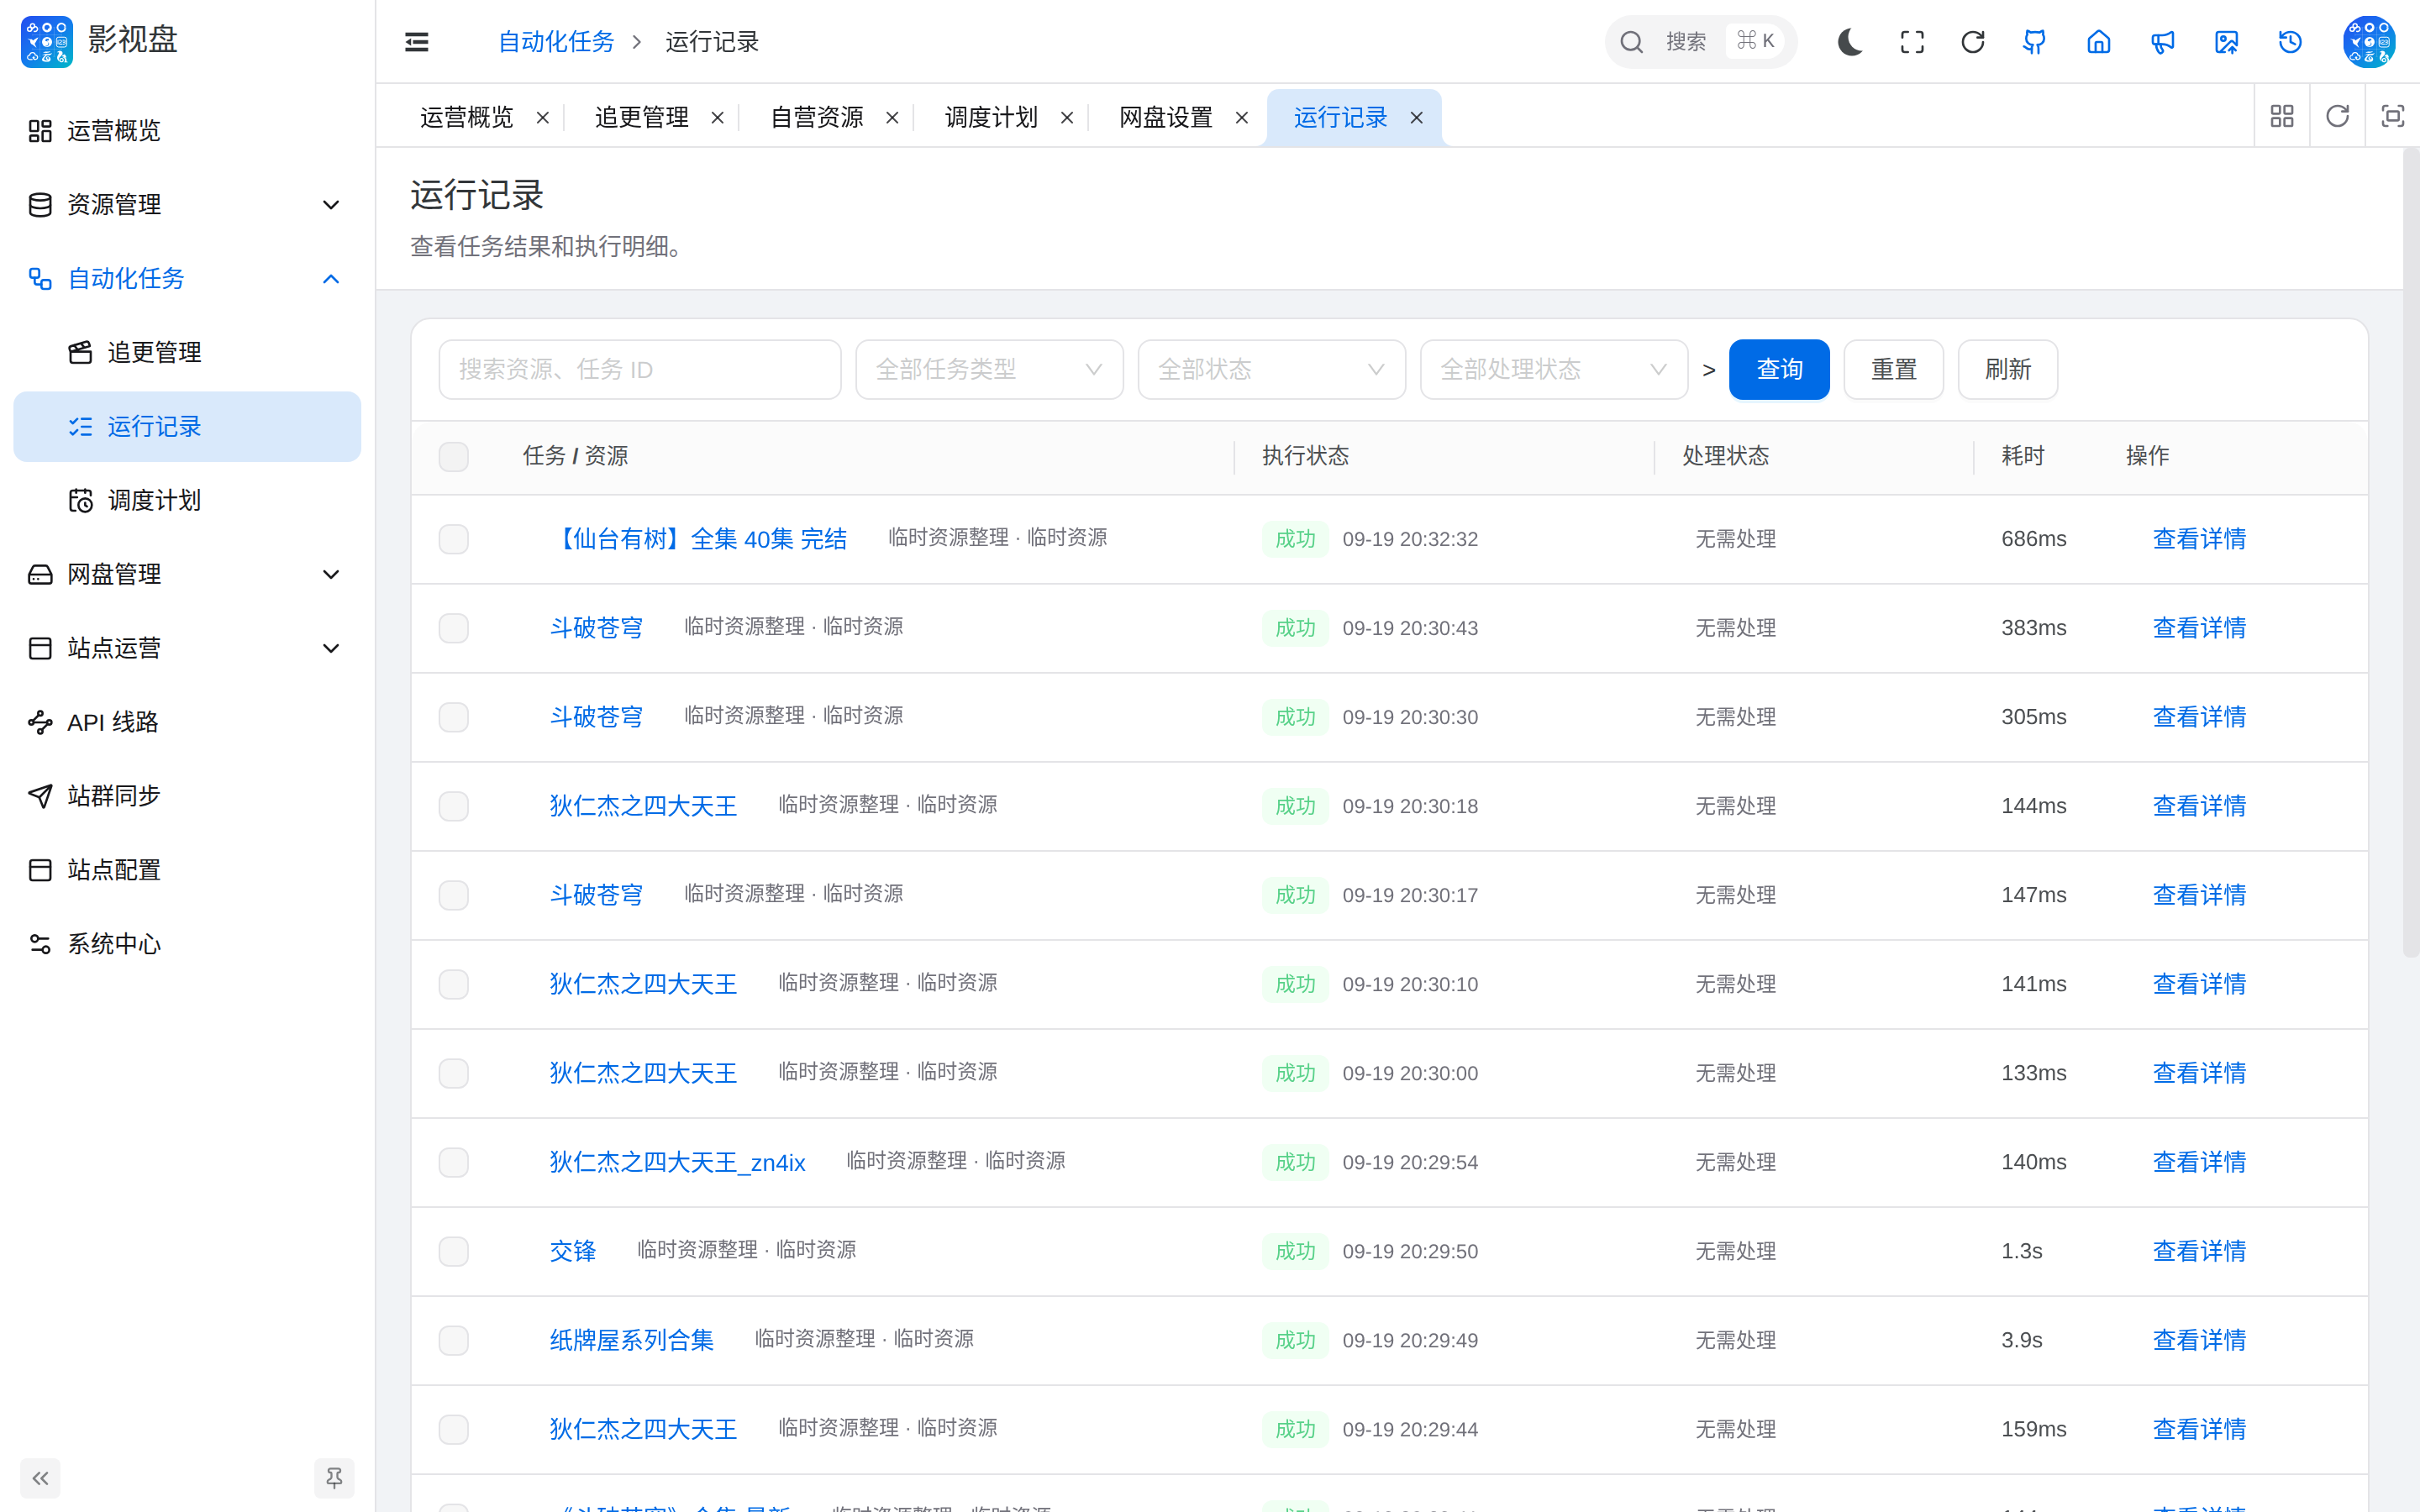Screen dimensions: 2420x1512
Task: Open the image icon in header
Action: click(x=2226, y=42)
